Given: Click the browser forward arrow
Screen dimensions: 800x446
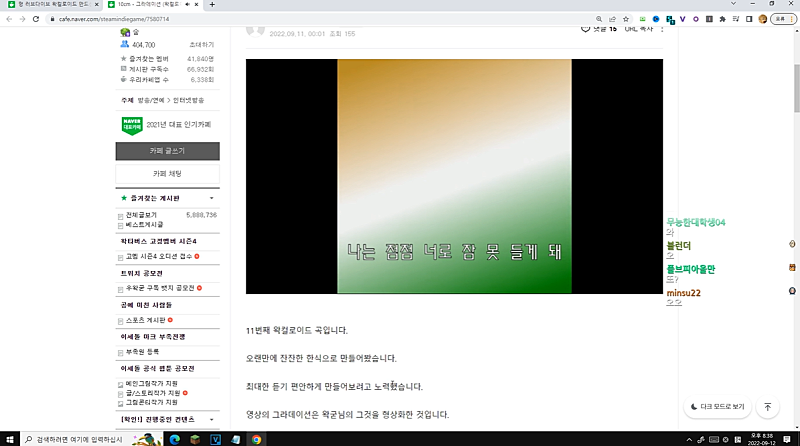Looking at the screenshot, I should pos(22,19).
